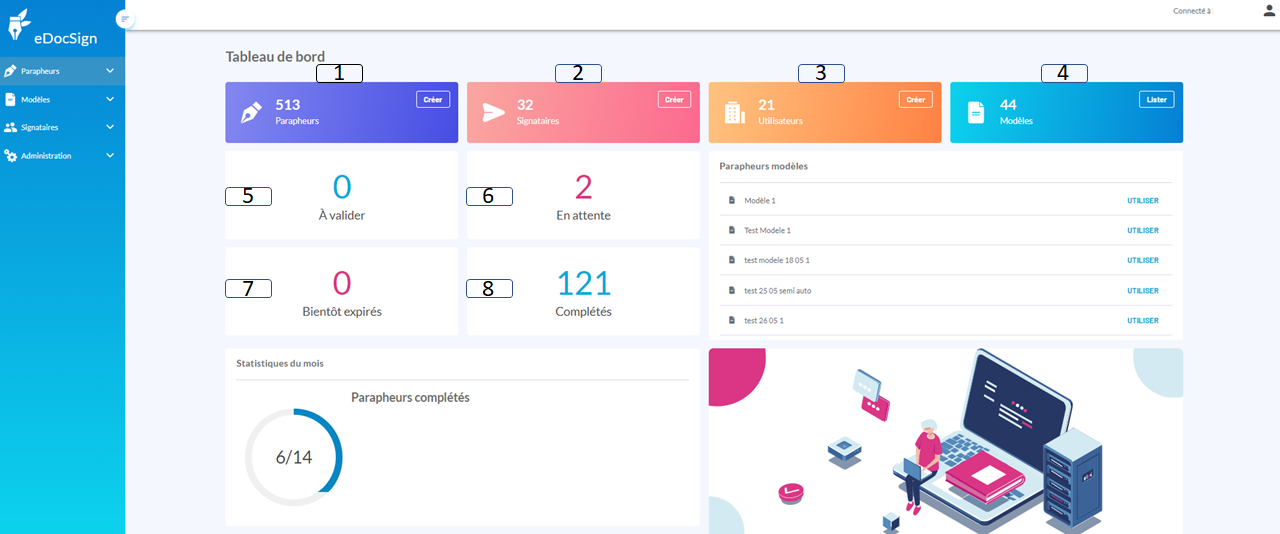Open the user account icon
The height and width of the screenshot is (534, 1280).
1269,11
